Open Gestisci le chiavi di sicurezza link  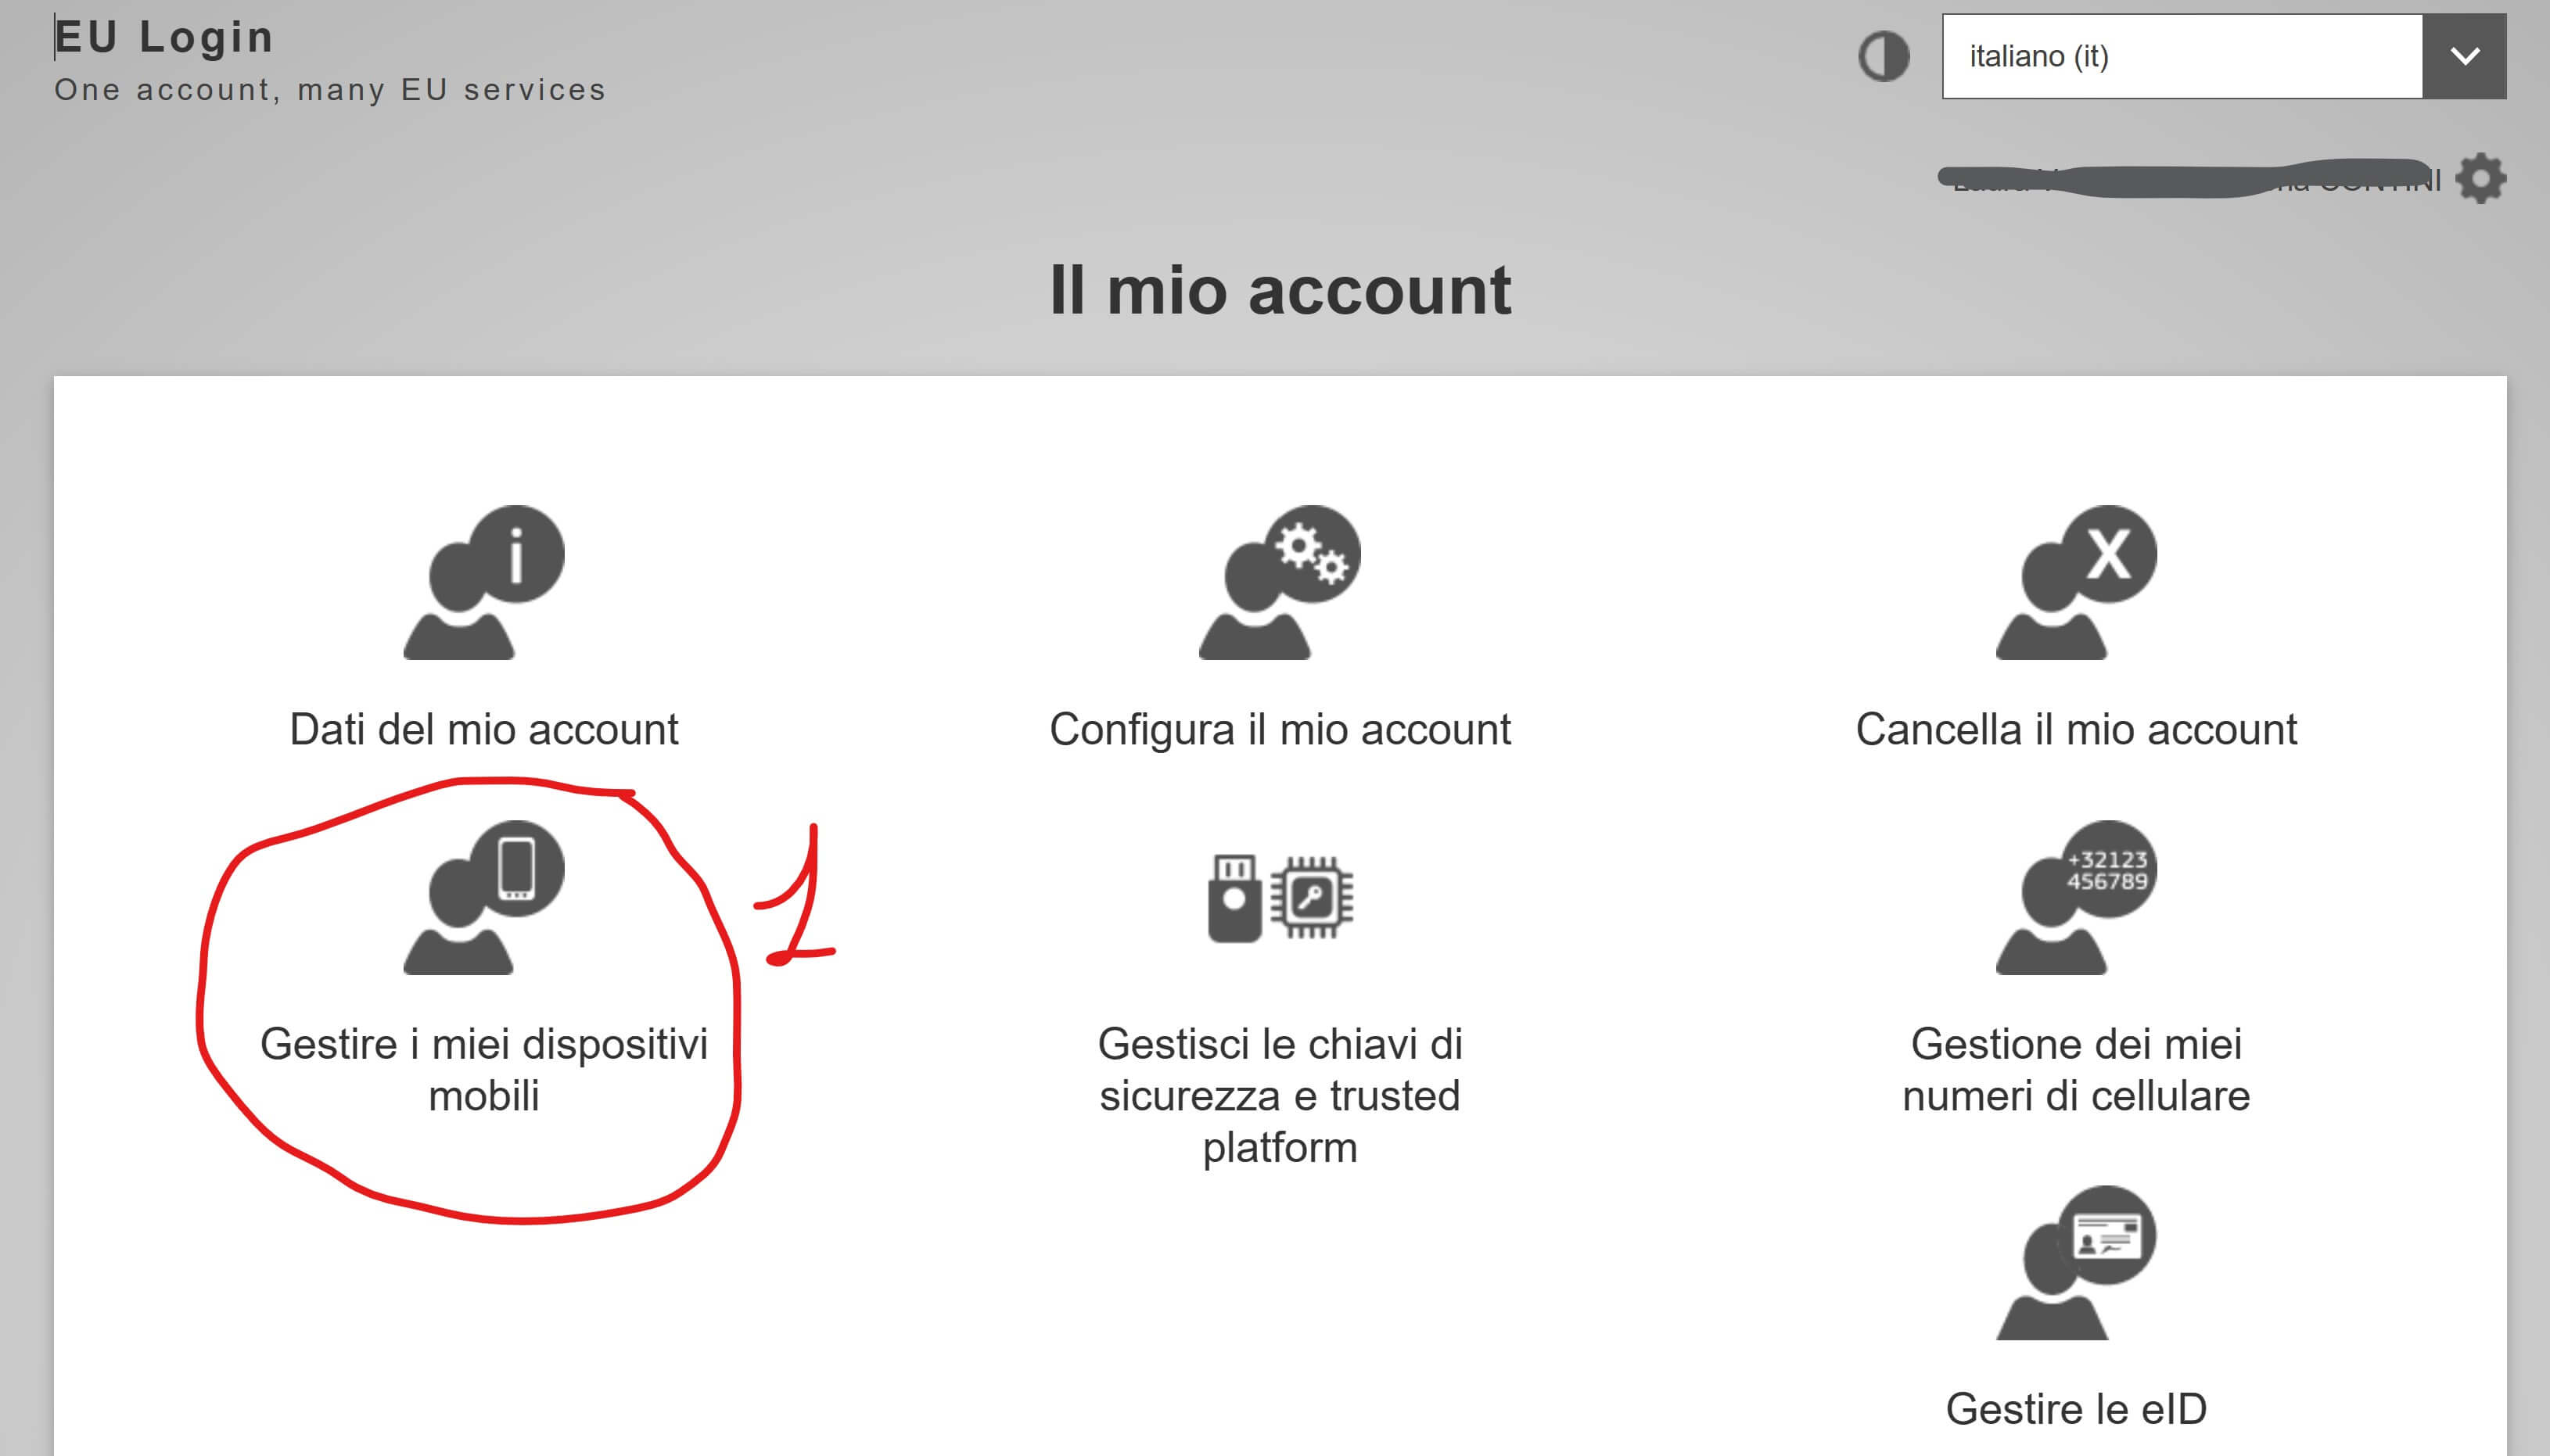coord(1280,1096)
